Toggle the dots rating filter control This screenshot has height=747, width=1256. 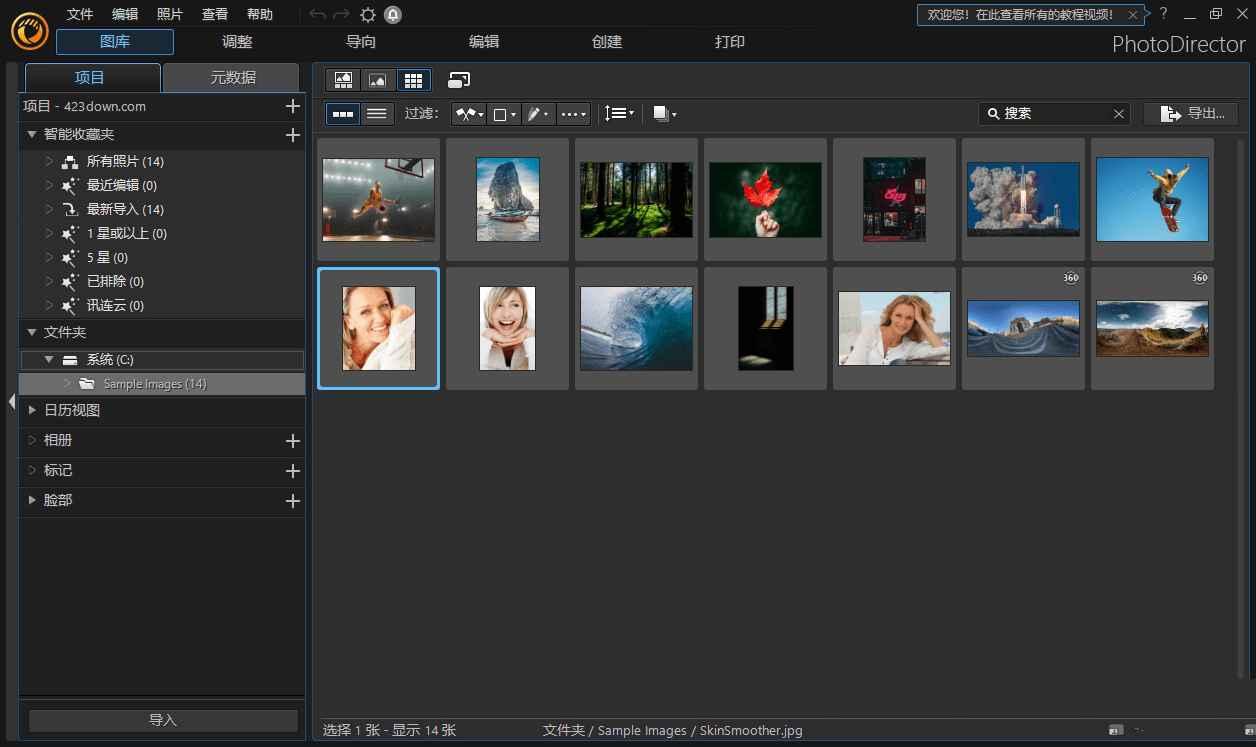pos(571,113)
